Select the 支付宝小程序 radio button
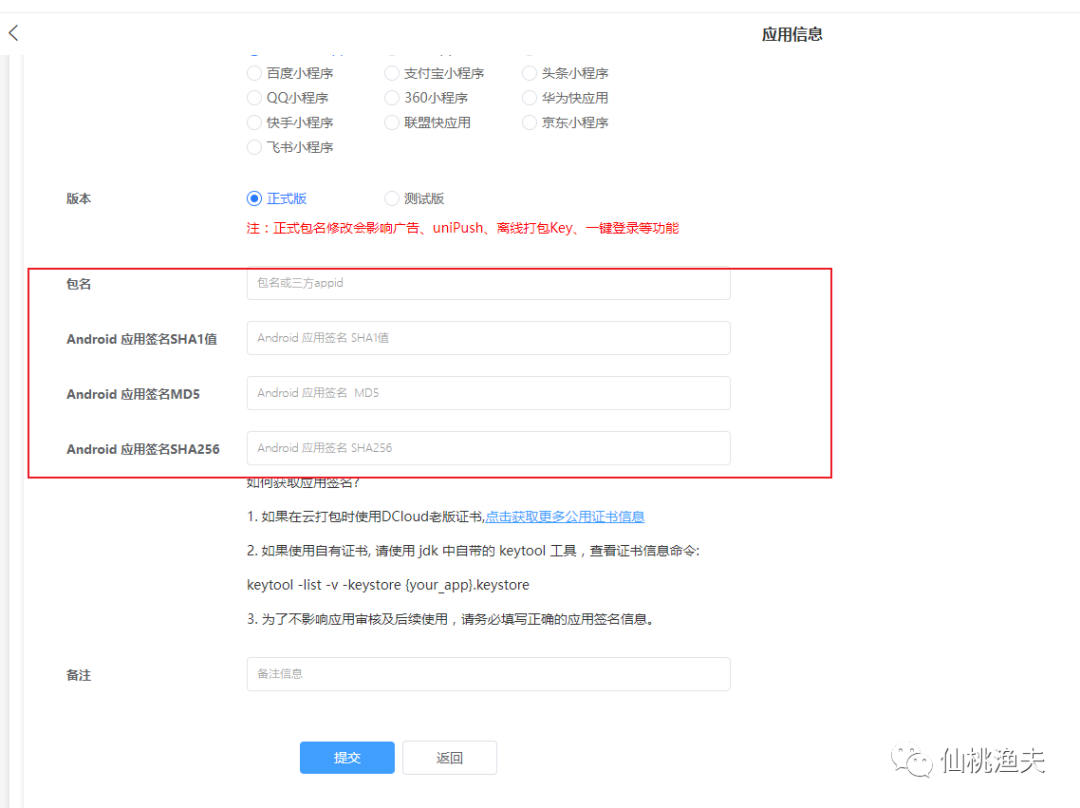Image resolution: width=1080 pixels, height=808 pixels. [392, 72]
